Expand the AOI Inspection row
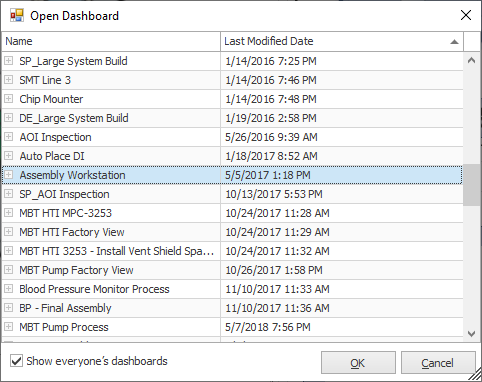The image size is (482, 382). click(8, 137)
